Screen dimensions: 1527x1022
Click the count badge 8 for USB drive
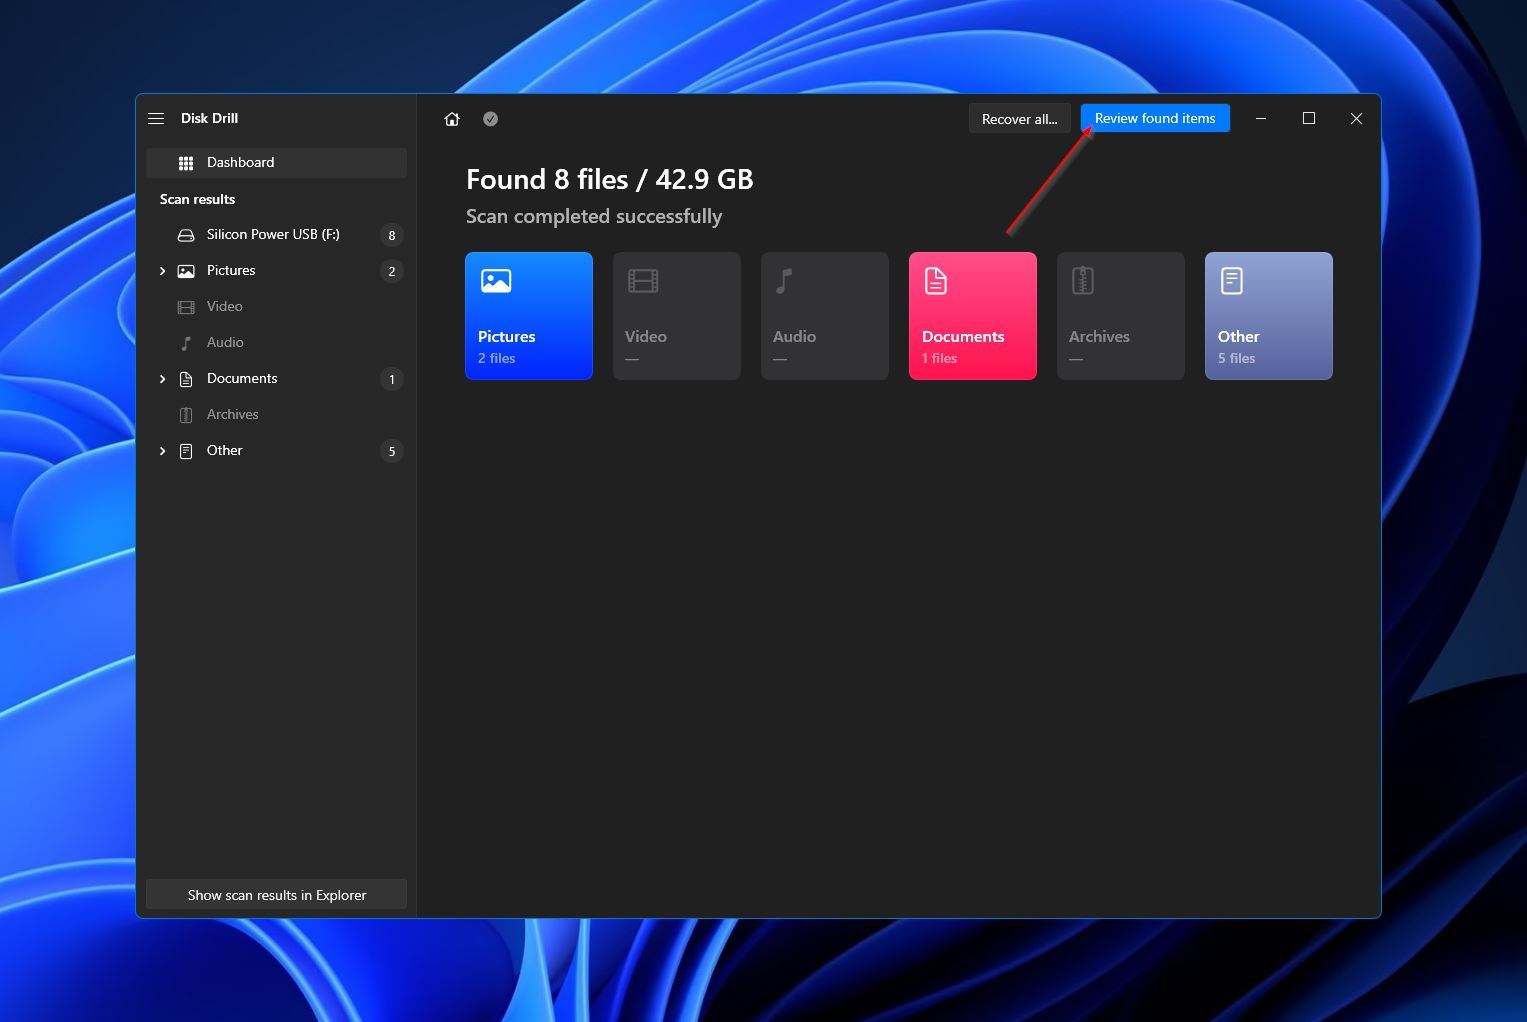(x=392, y=235)
